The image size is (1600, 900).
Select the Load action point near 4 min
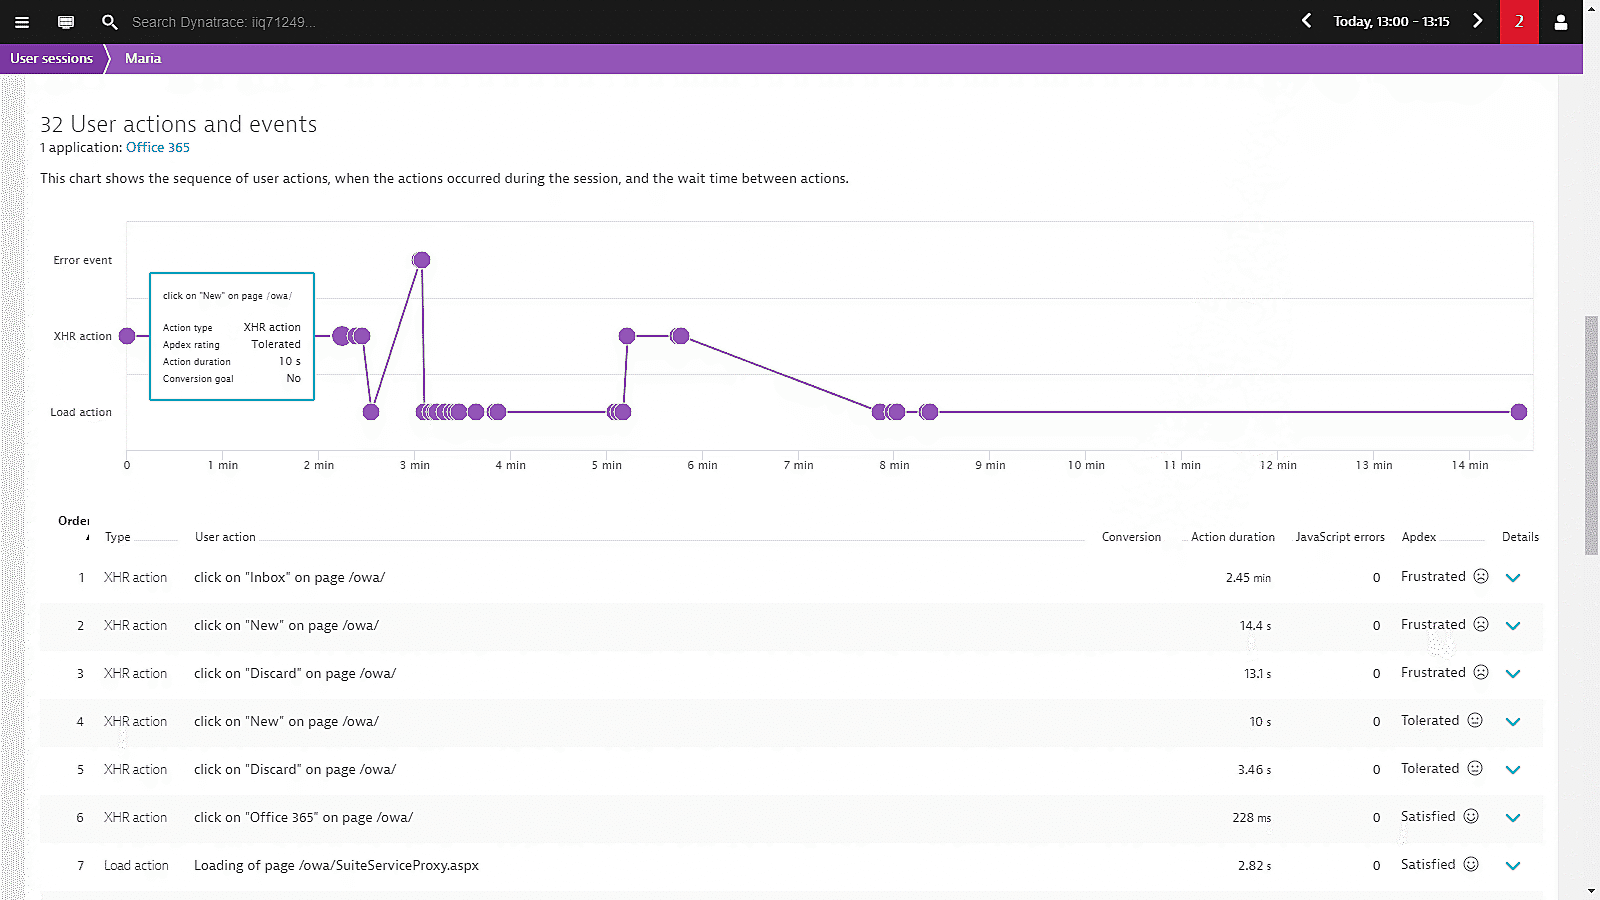click(x=497, y=412)
